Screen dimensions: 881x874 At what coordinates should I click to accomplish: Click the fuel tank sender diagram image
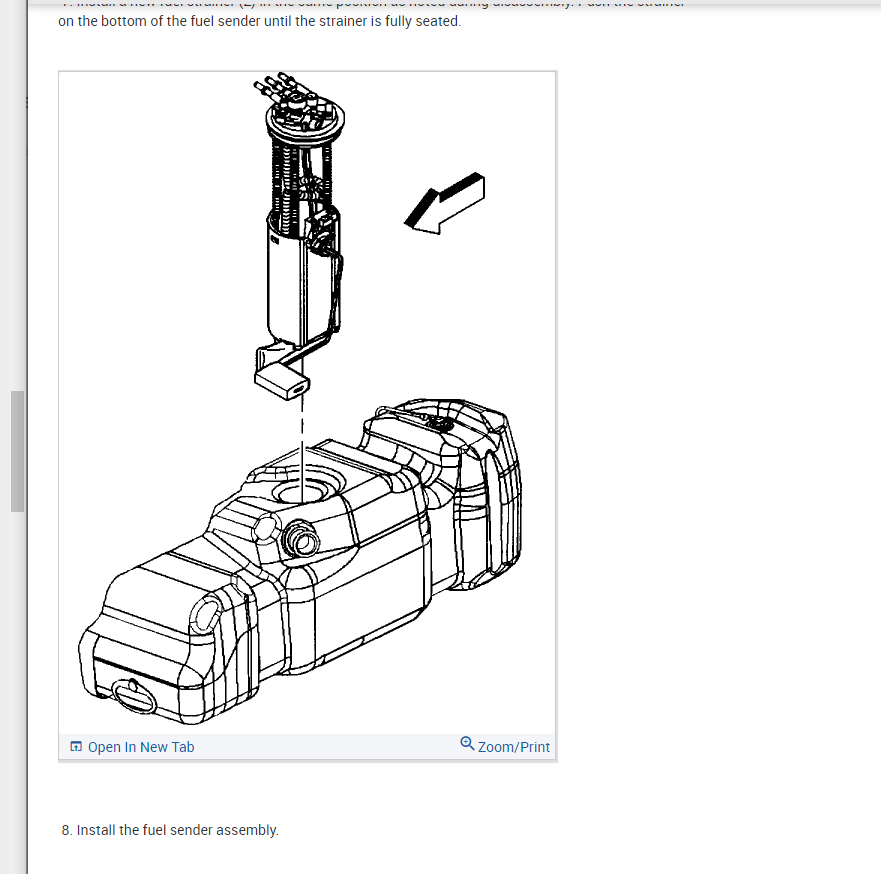click(307, 402)
